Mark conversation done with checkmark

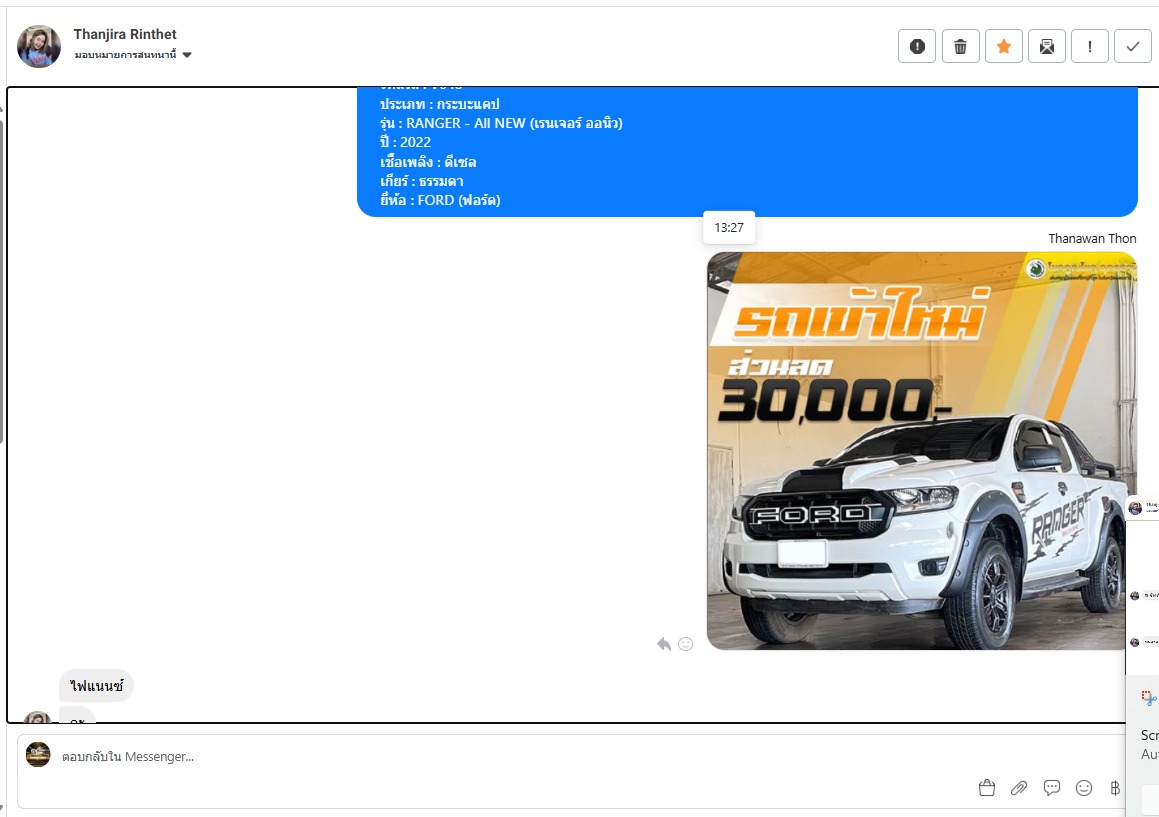pyautogui.click(x=1132, y=47)
